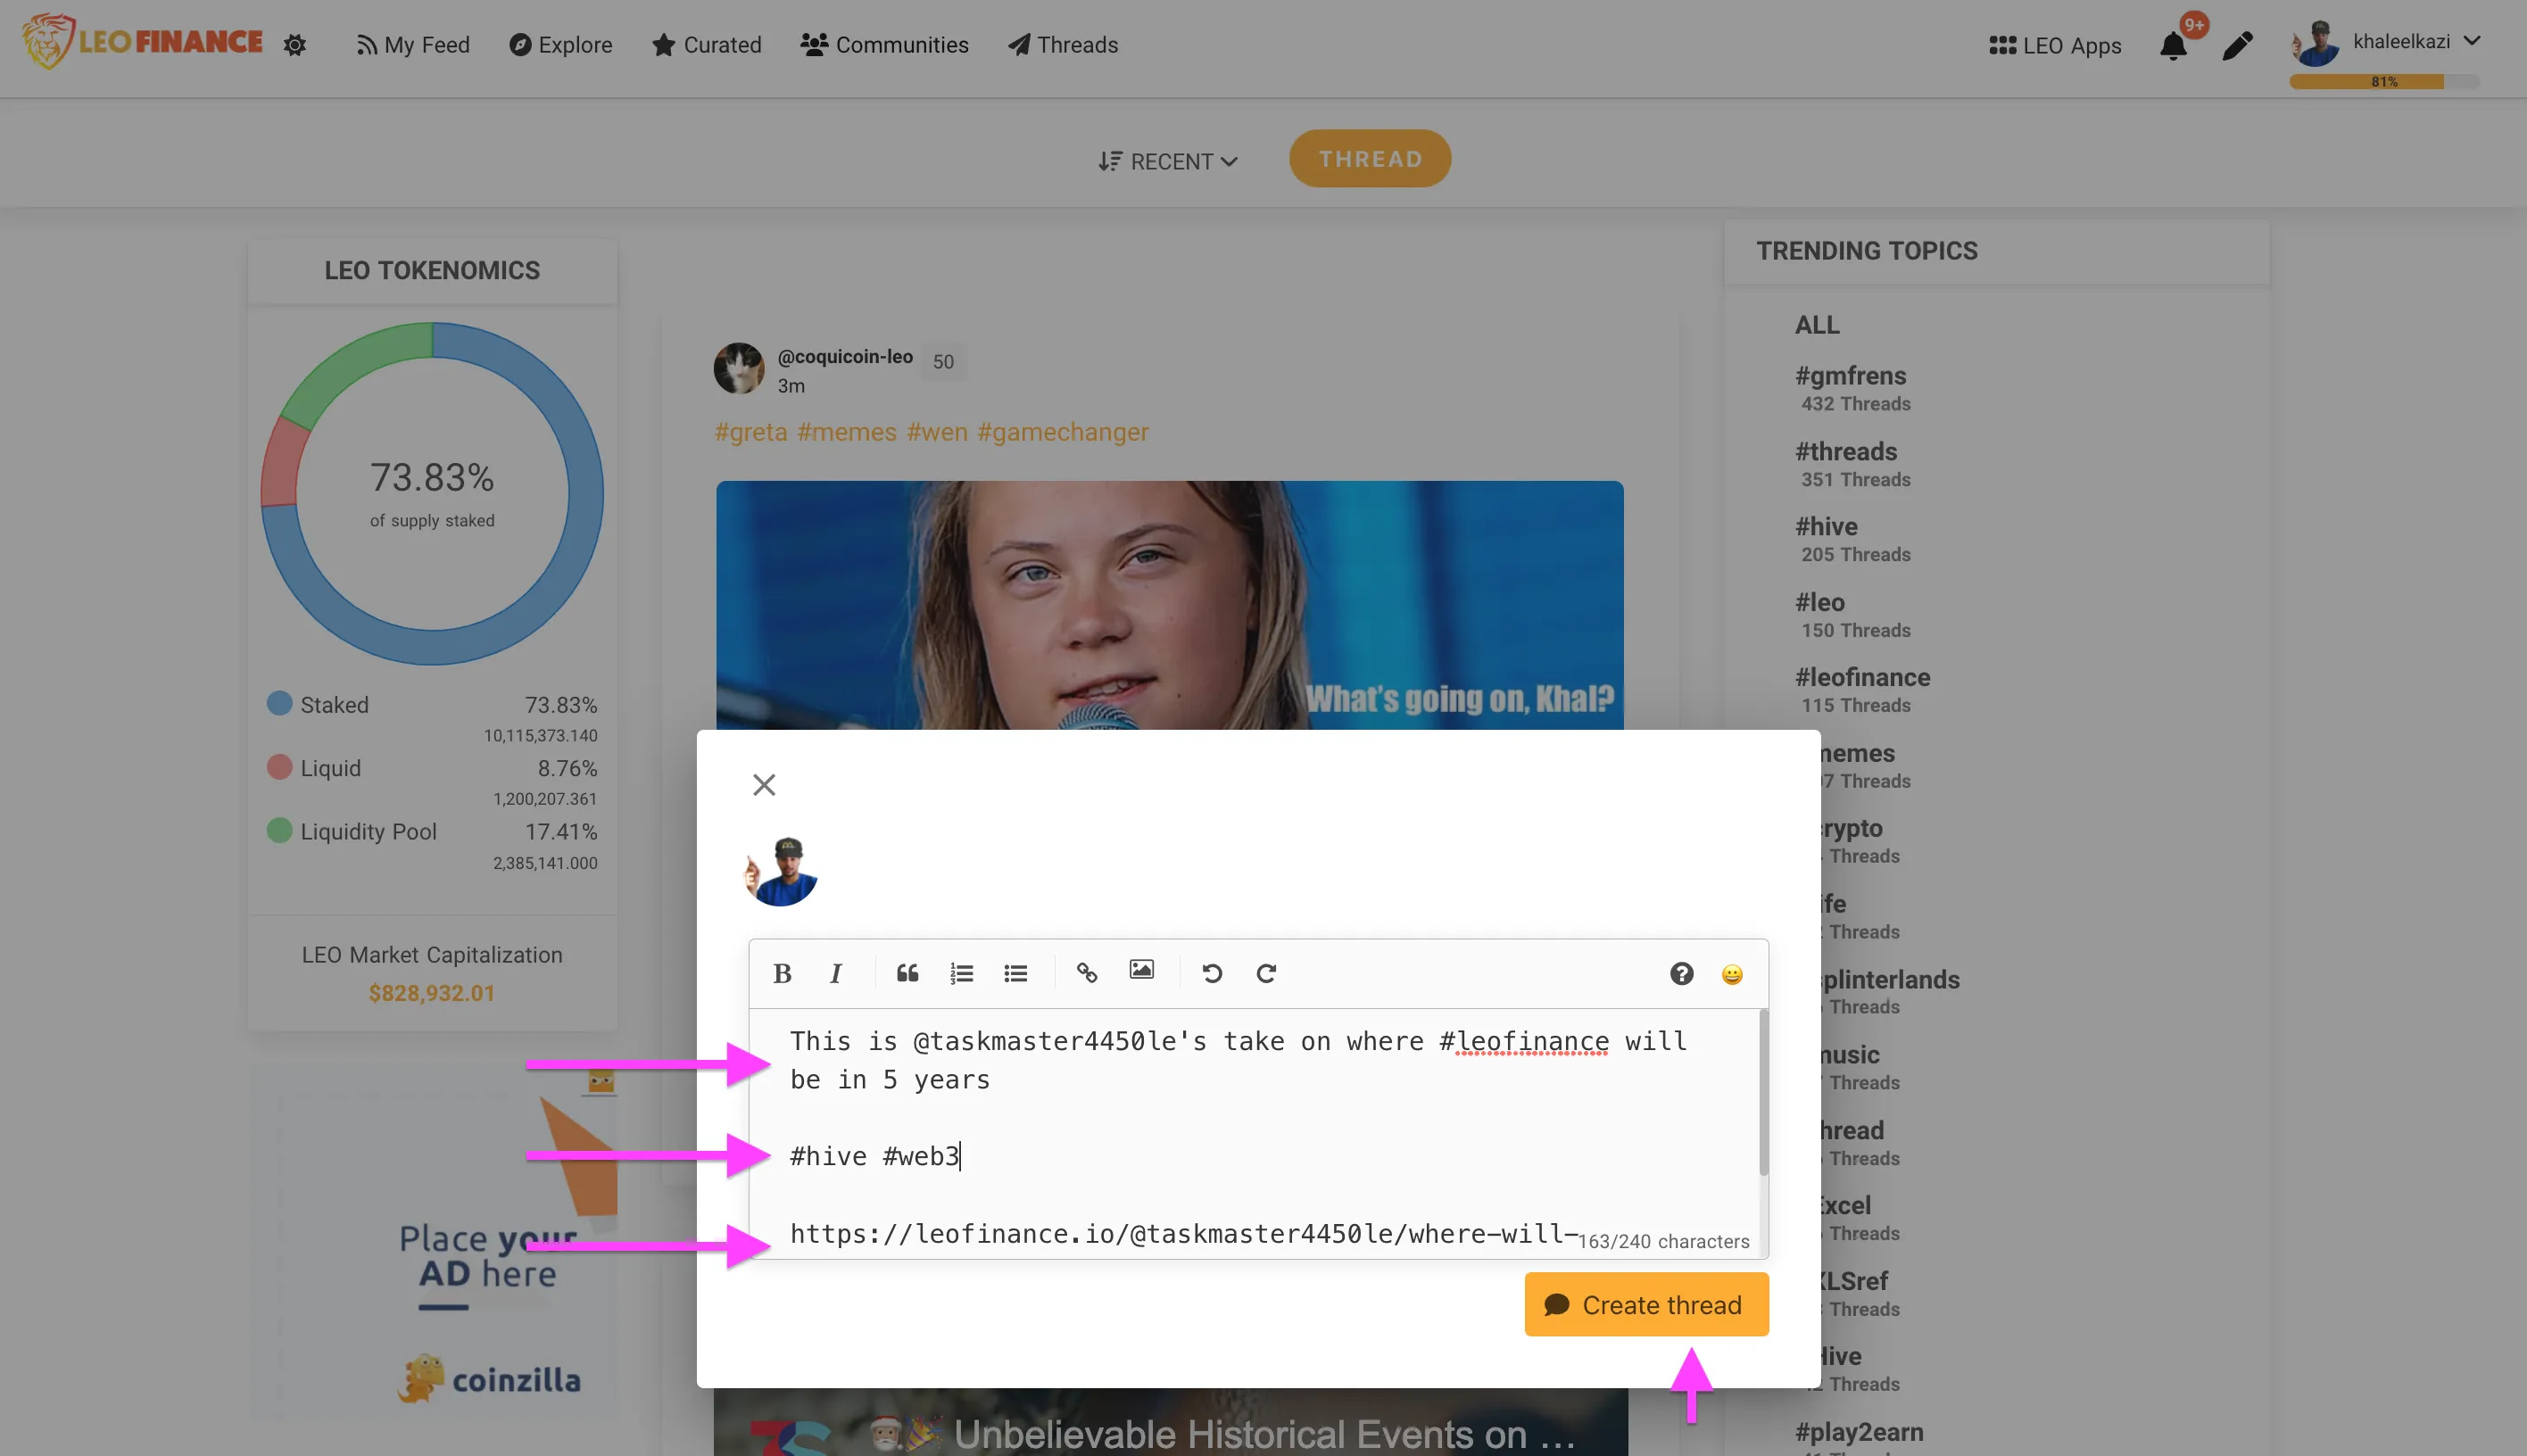Screen dimensions: 2527x1456
Task: Click the Italic formatting icon
Action: point(836,973)
